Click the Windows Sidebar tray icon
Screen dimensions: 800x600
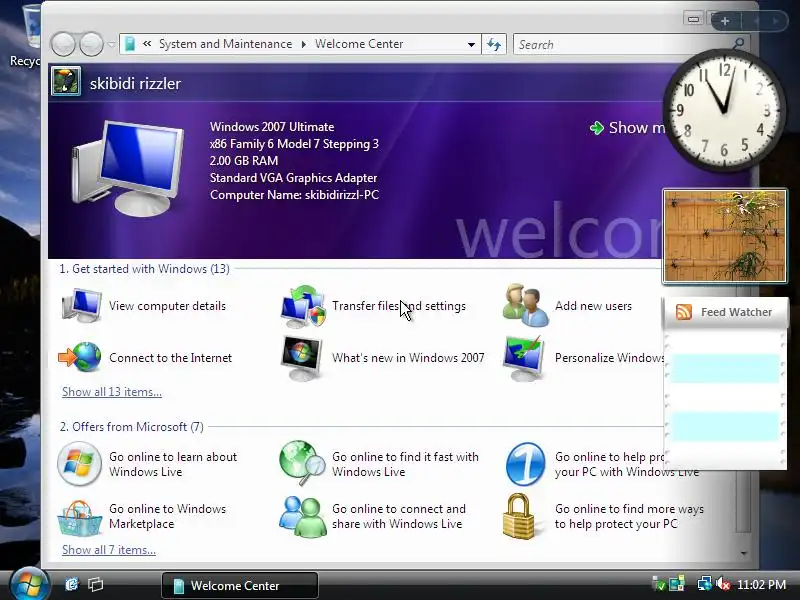[677, 584]
